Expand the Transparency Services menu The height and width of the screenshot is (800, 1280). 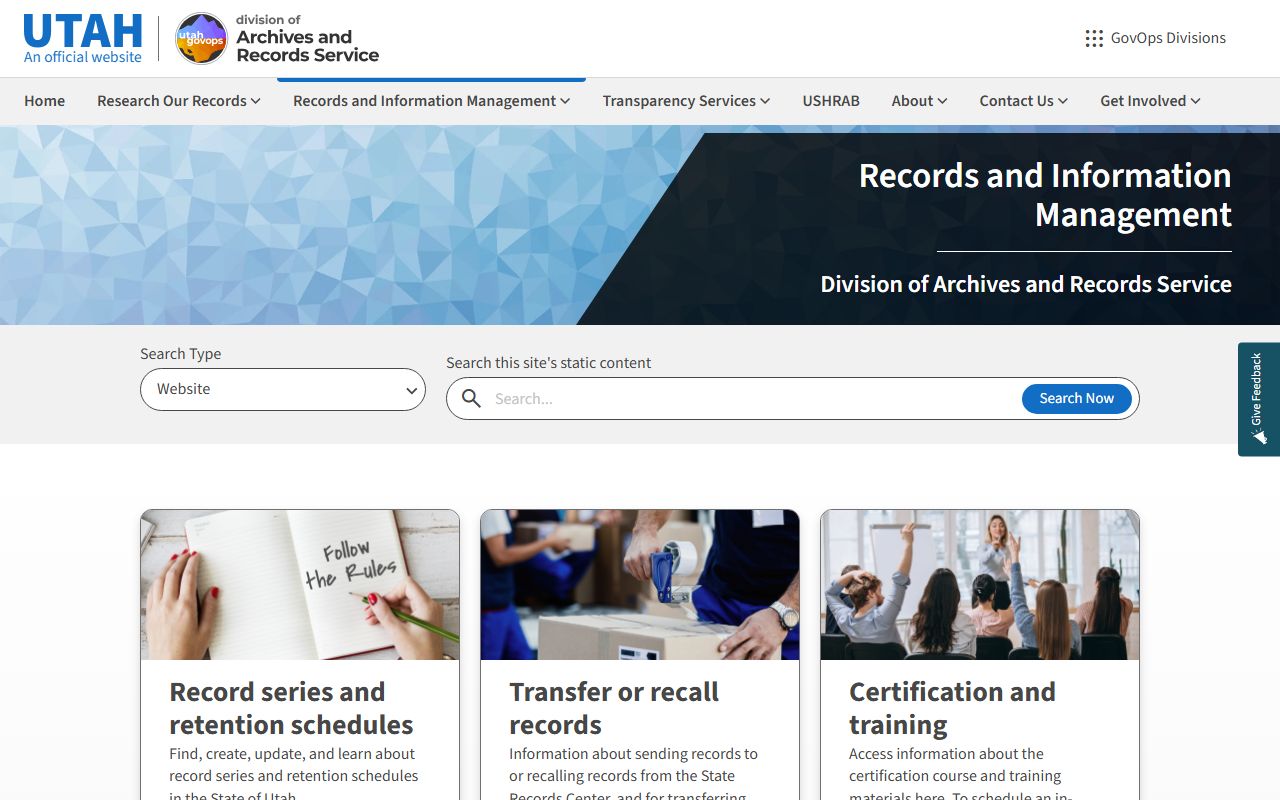[x=686, y=101]
